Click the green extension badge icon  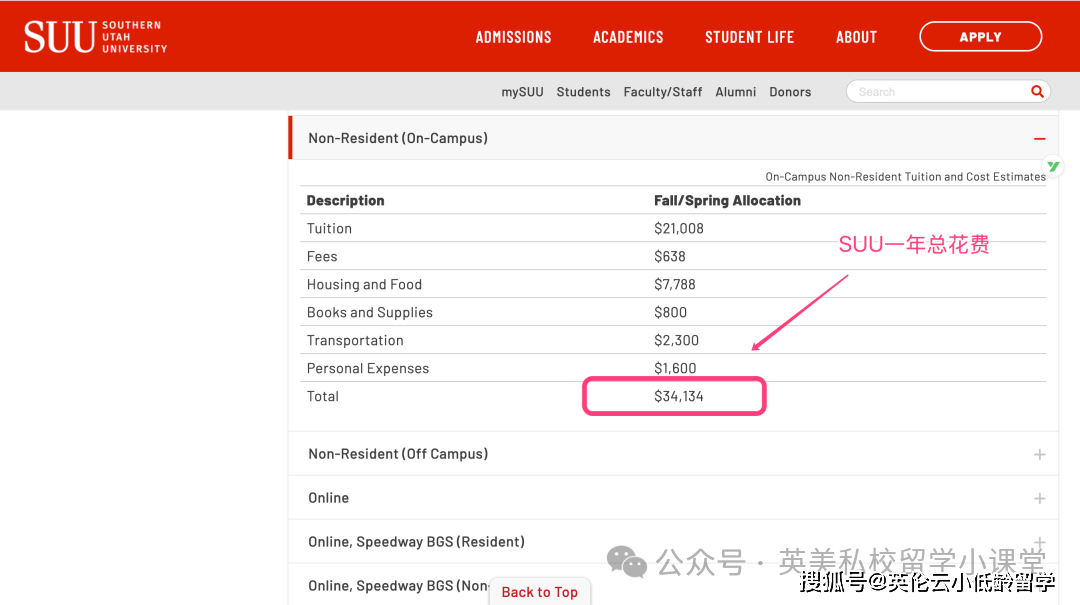(x=1052, y=166)
